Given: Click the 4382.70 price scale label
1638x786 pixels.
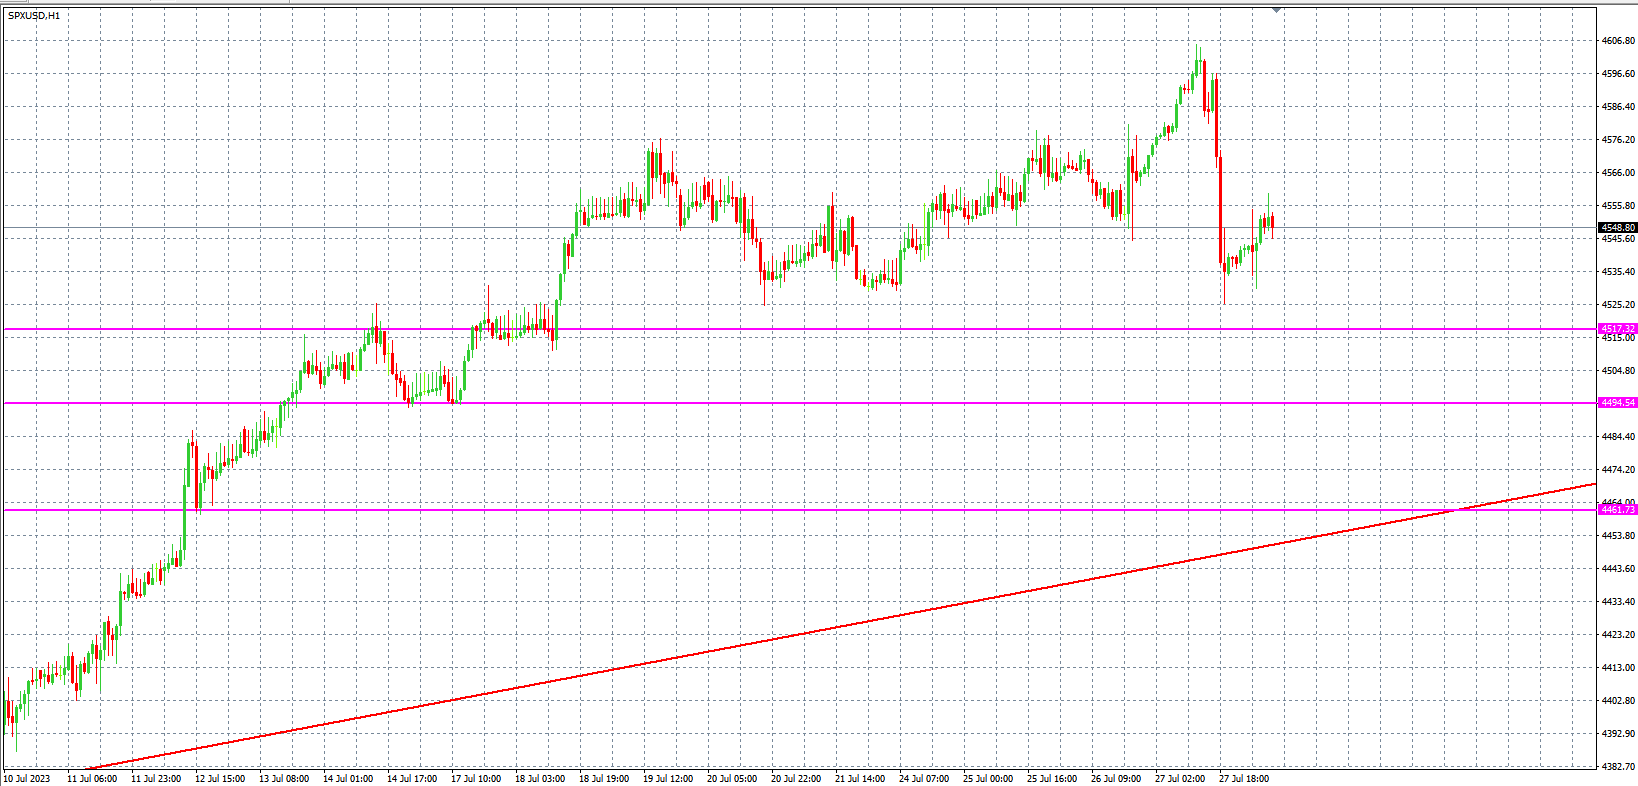Looking at the screenshot, I should click(1617, 766).
